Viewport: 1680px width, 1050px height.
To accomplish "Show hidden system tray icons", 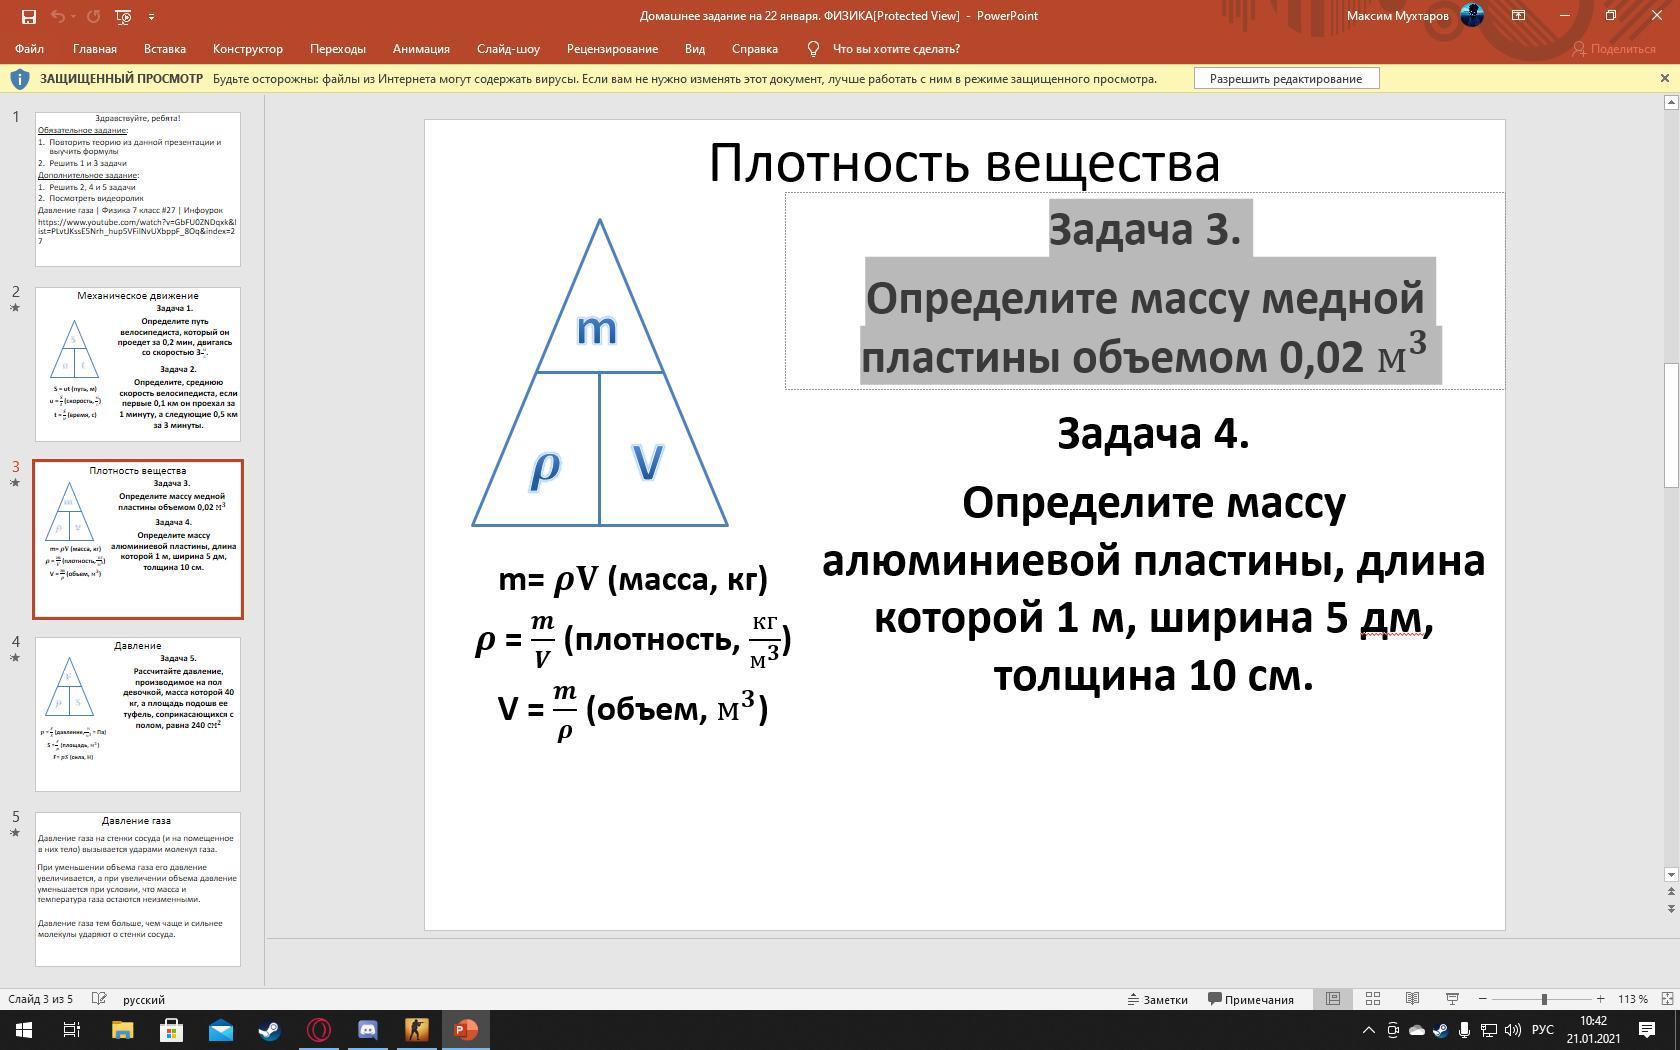I will pyautogui.click(x=1369, y=1030).
